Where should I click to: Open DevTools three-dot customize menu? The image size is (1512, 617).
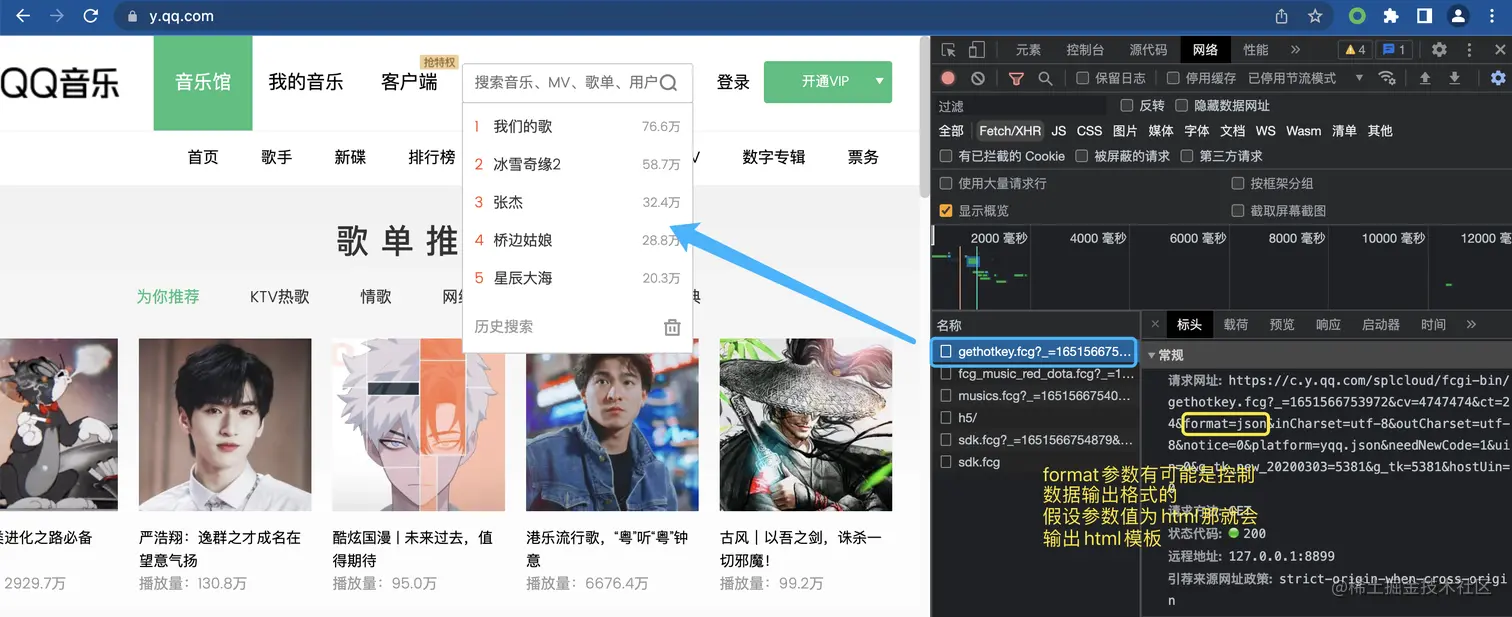click(1469, 50)
